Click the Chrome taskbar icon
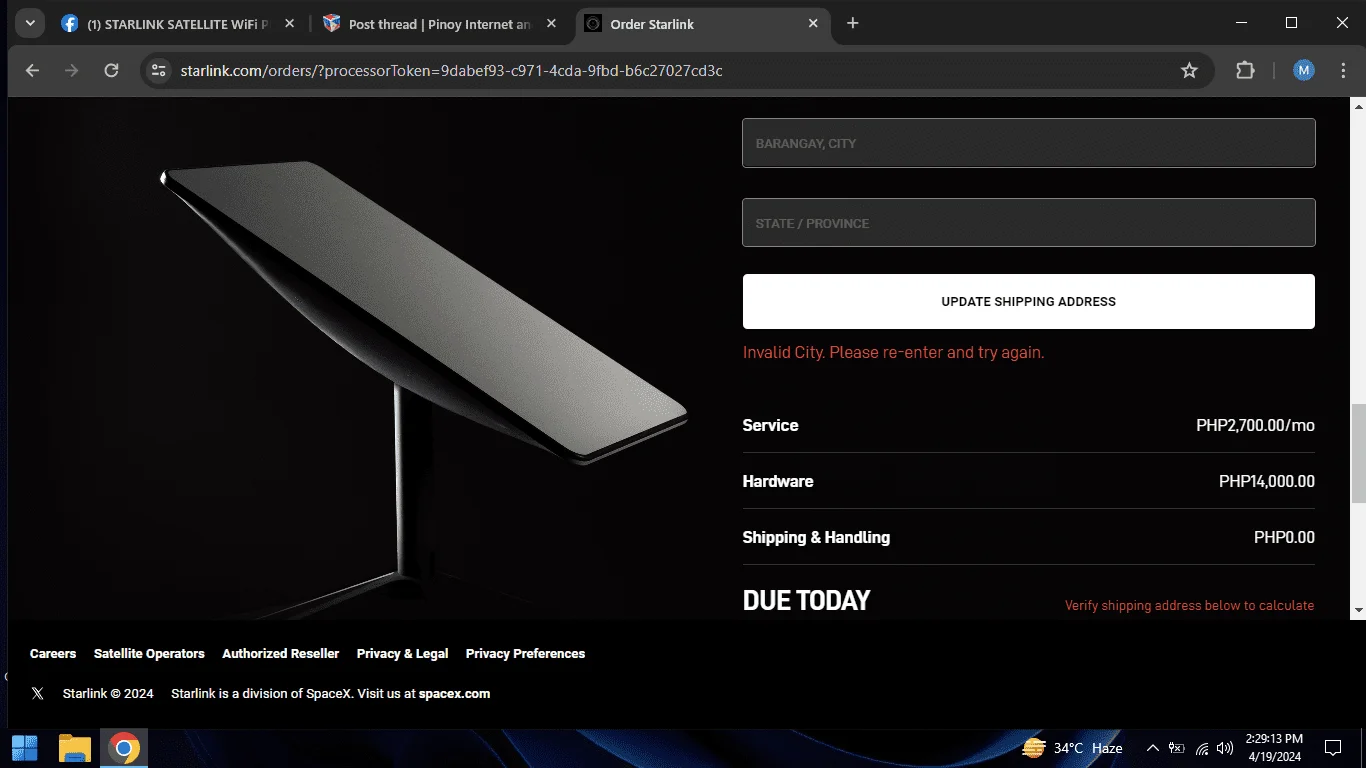The height and width of the screenshot is (768, 1366). click(x=124, y=747)
